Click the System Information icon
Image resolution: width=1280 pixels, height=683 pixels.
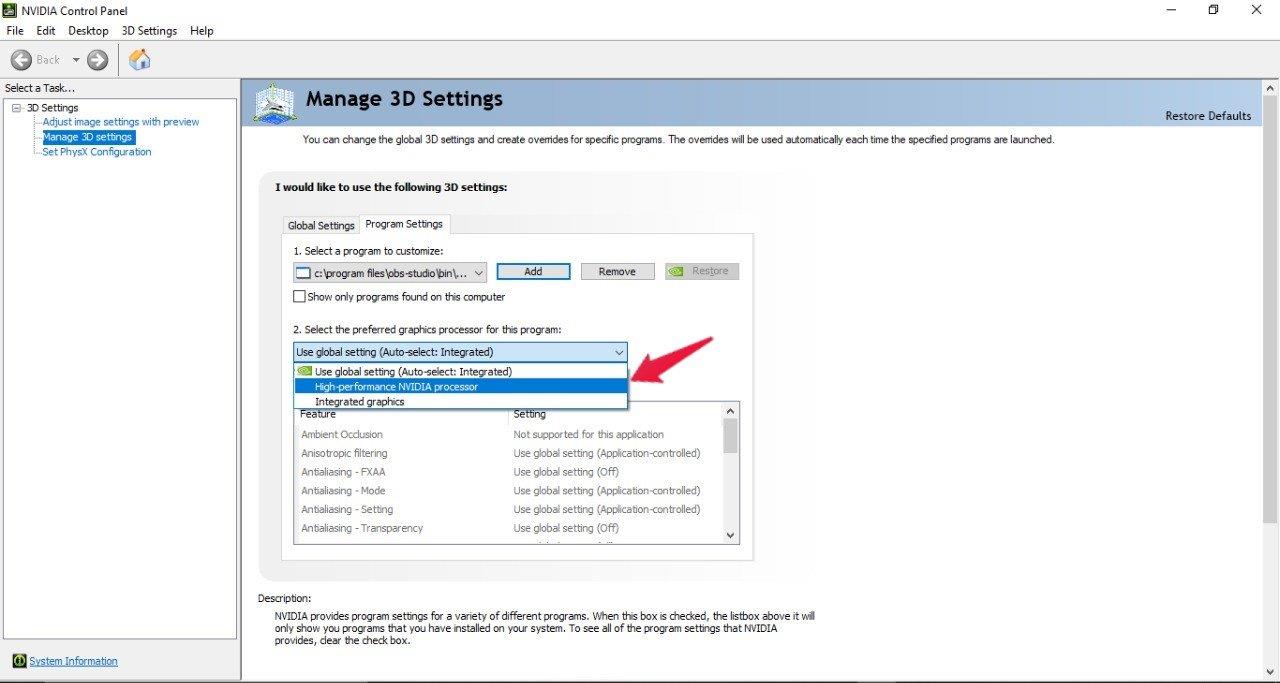pyautogui.click(x=19, y=661)
